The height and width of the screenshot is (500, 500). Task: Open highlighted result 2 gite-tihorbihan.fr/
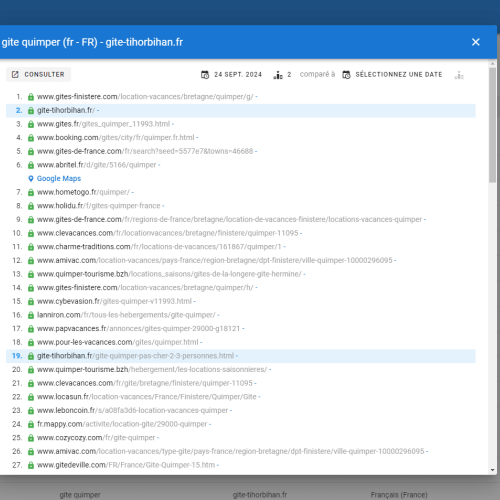[66, 110]
